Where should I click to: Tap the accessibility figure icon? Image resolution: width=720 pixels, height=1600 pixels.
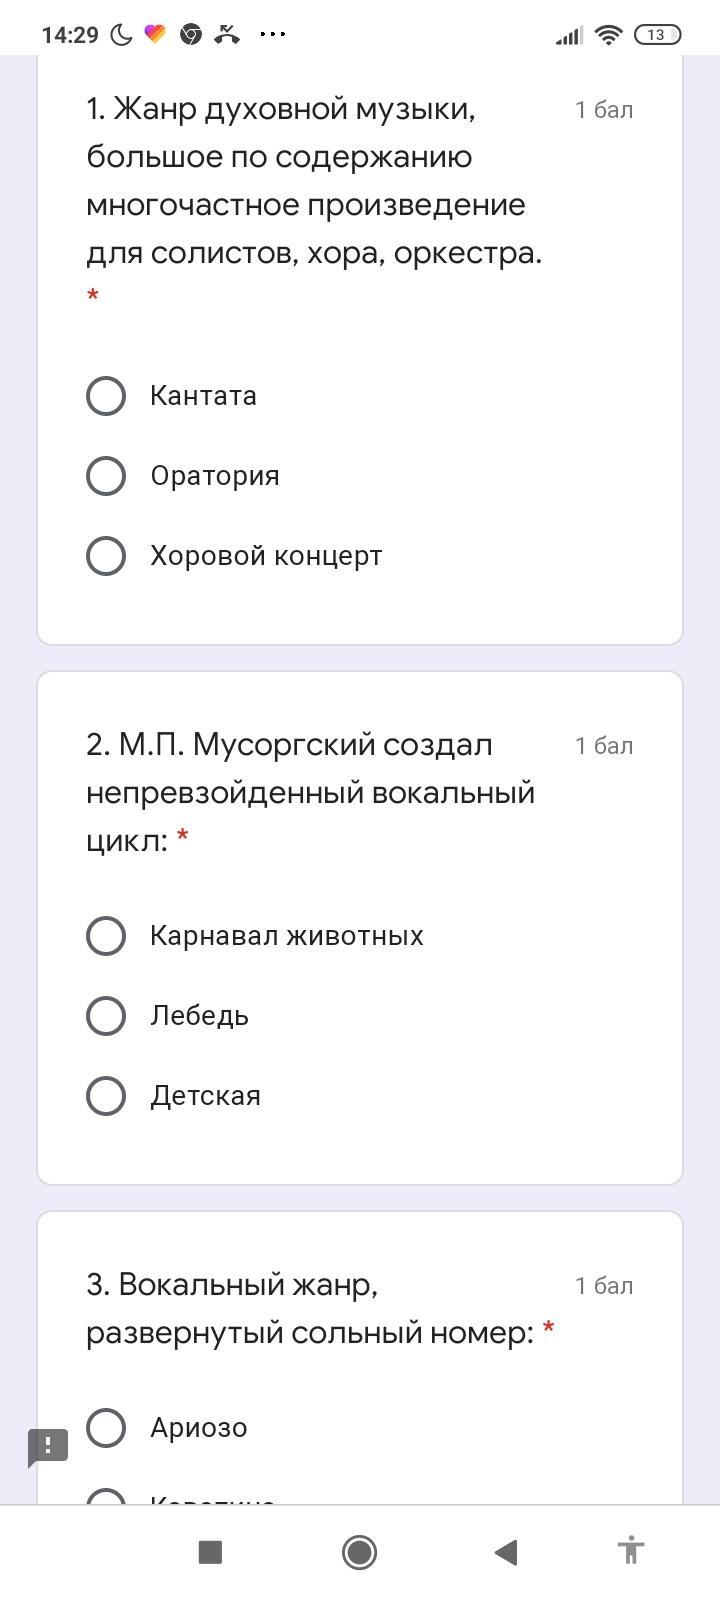click(630, 1552)
